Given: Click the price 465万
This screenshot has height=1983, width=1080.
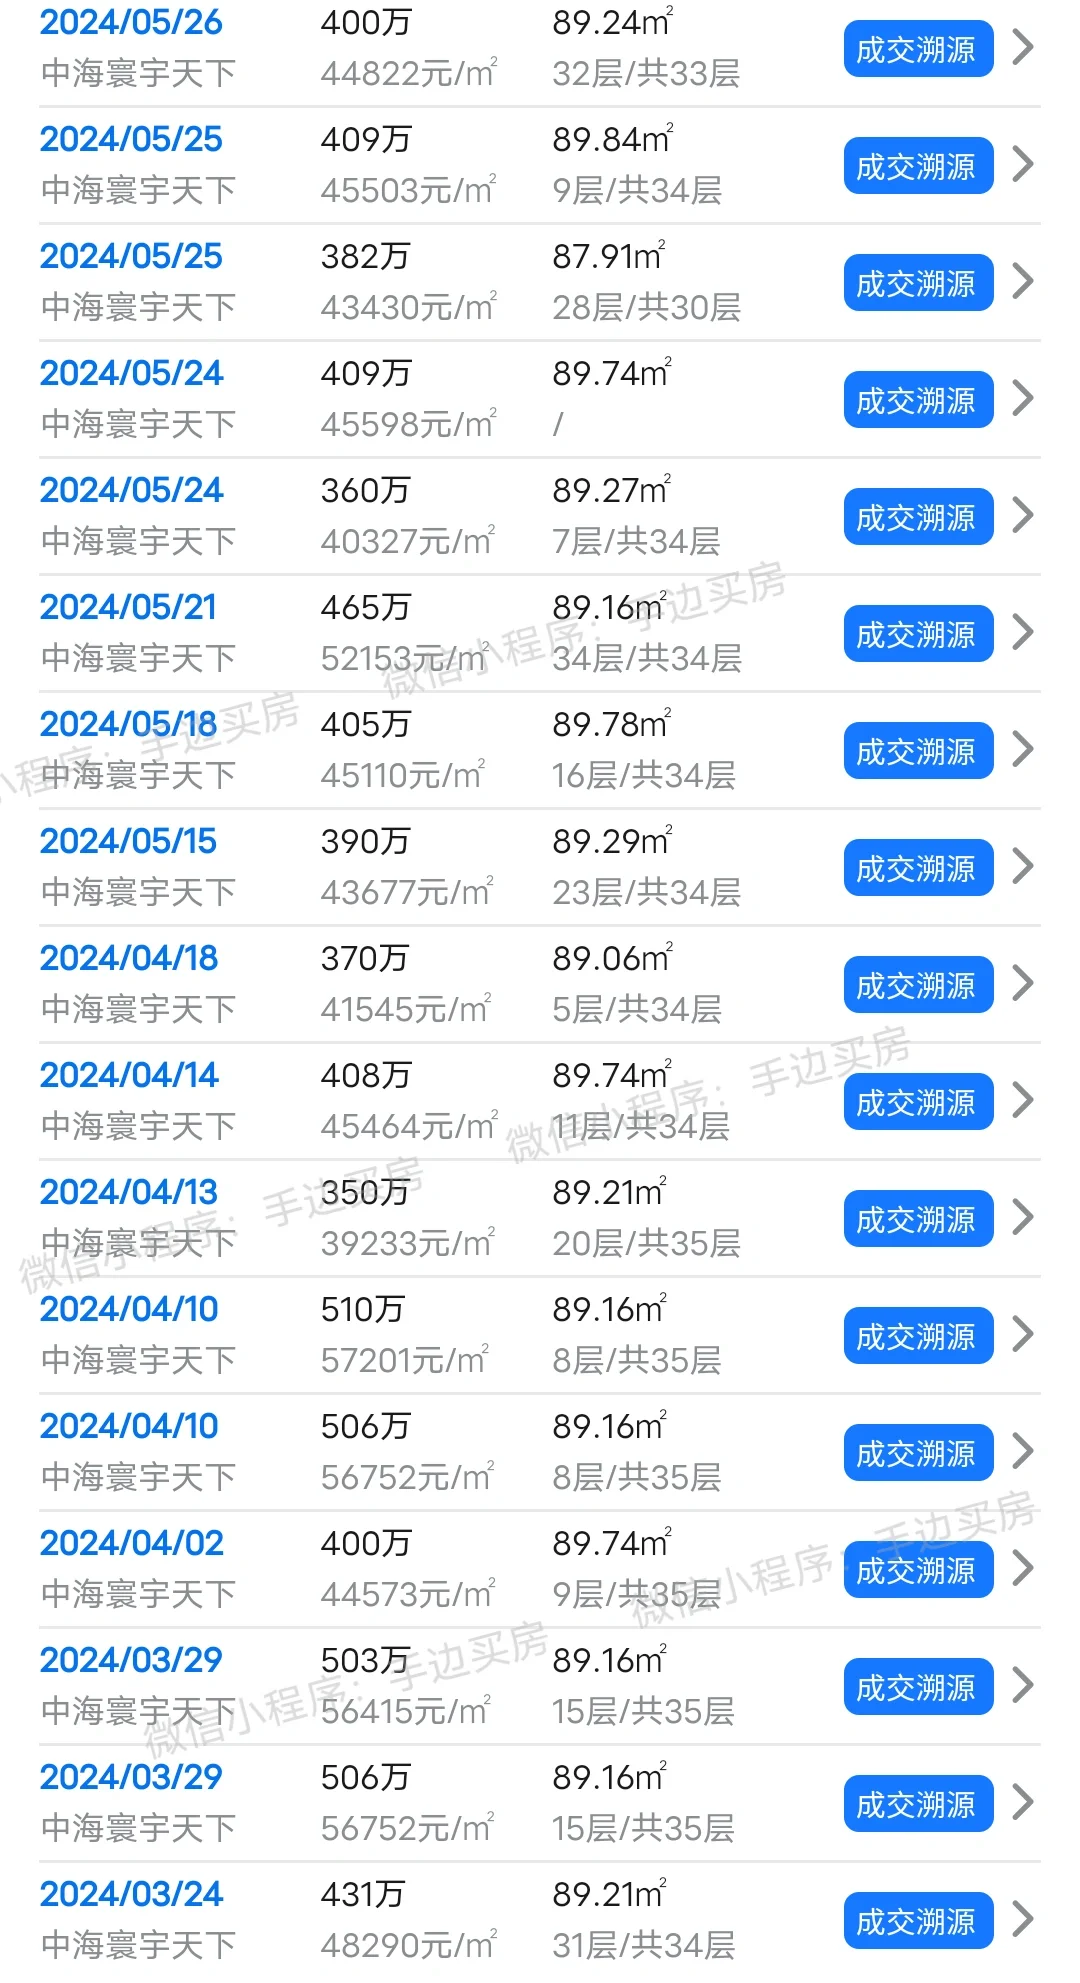Looking at the screenshot, I should pyautogui.click(x=365, y=607).
